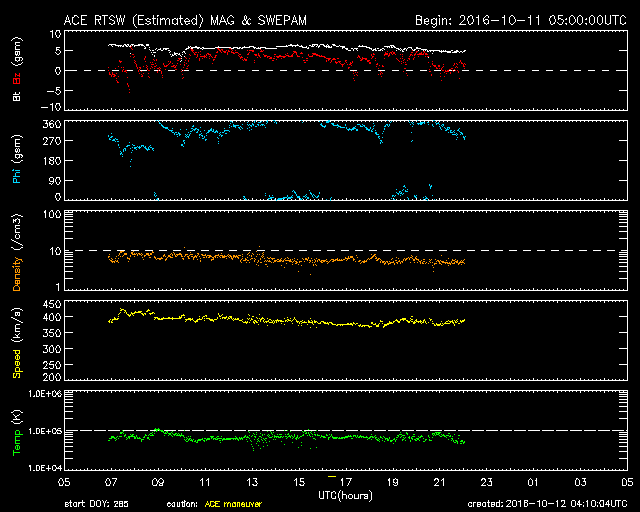Click the '90' Phi axis value
640x512 pixels.
pyautogui.click(x=55, y=180)
